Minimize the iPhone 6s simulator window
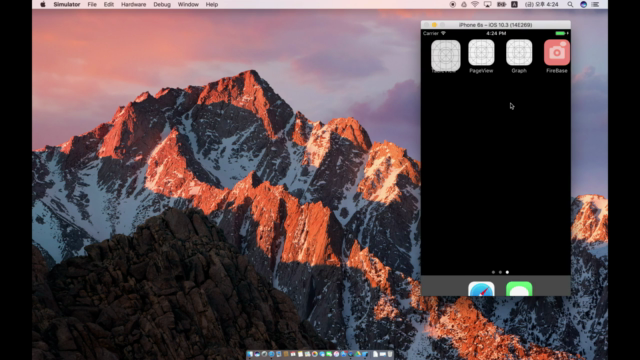 (x=434, y=25)
